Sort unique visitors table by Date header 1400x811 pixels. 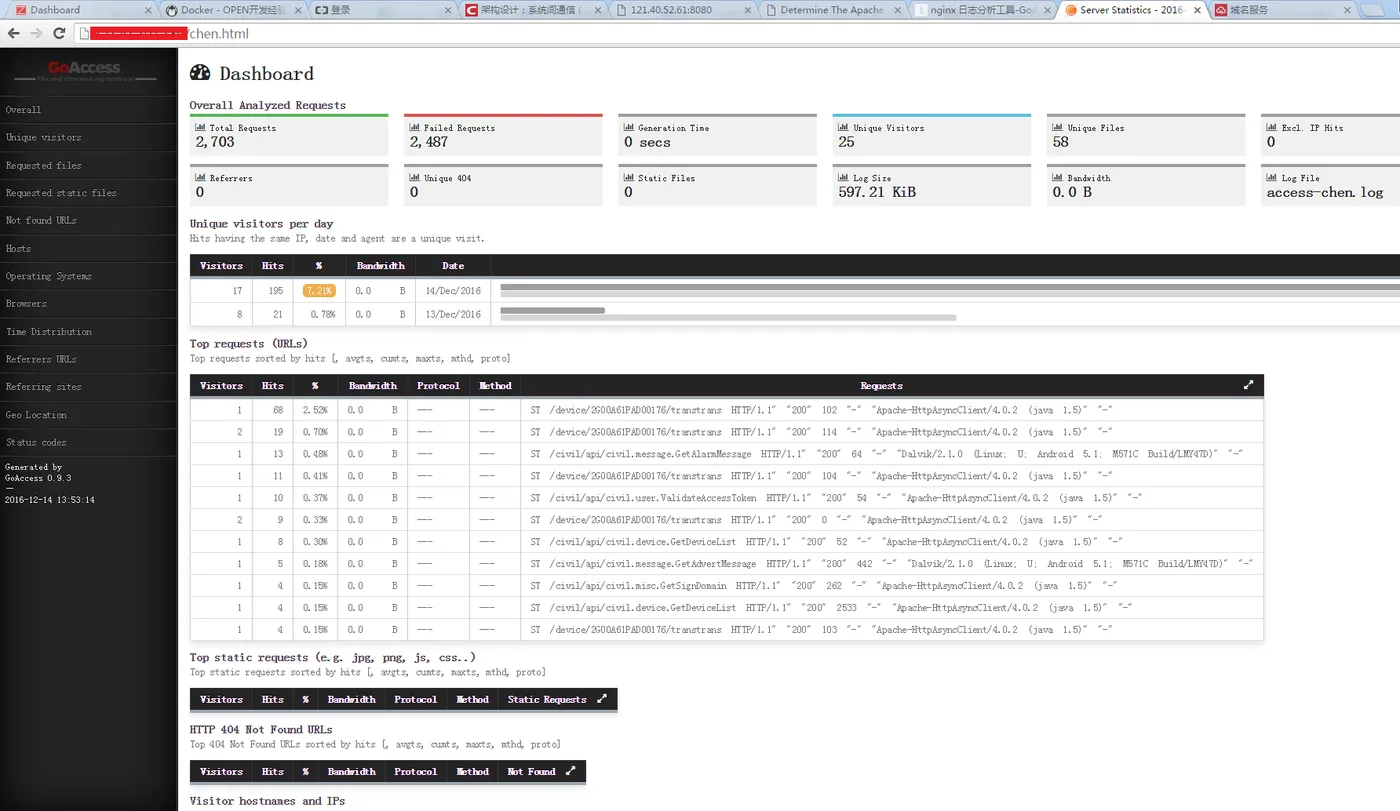tap(453, 266)
